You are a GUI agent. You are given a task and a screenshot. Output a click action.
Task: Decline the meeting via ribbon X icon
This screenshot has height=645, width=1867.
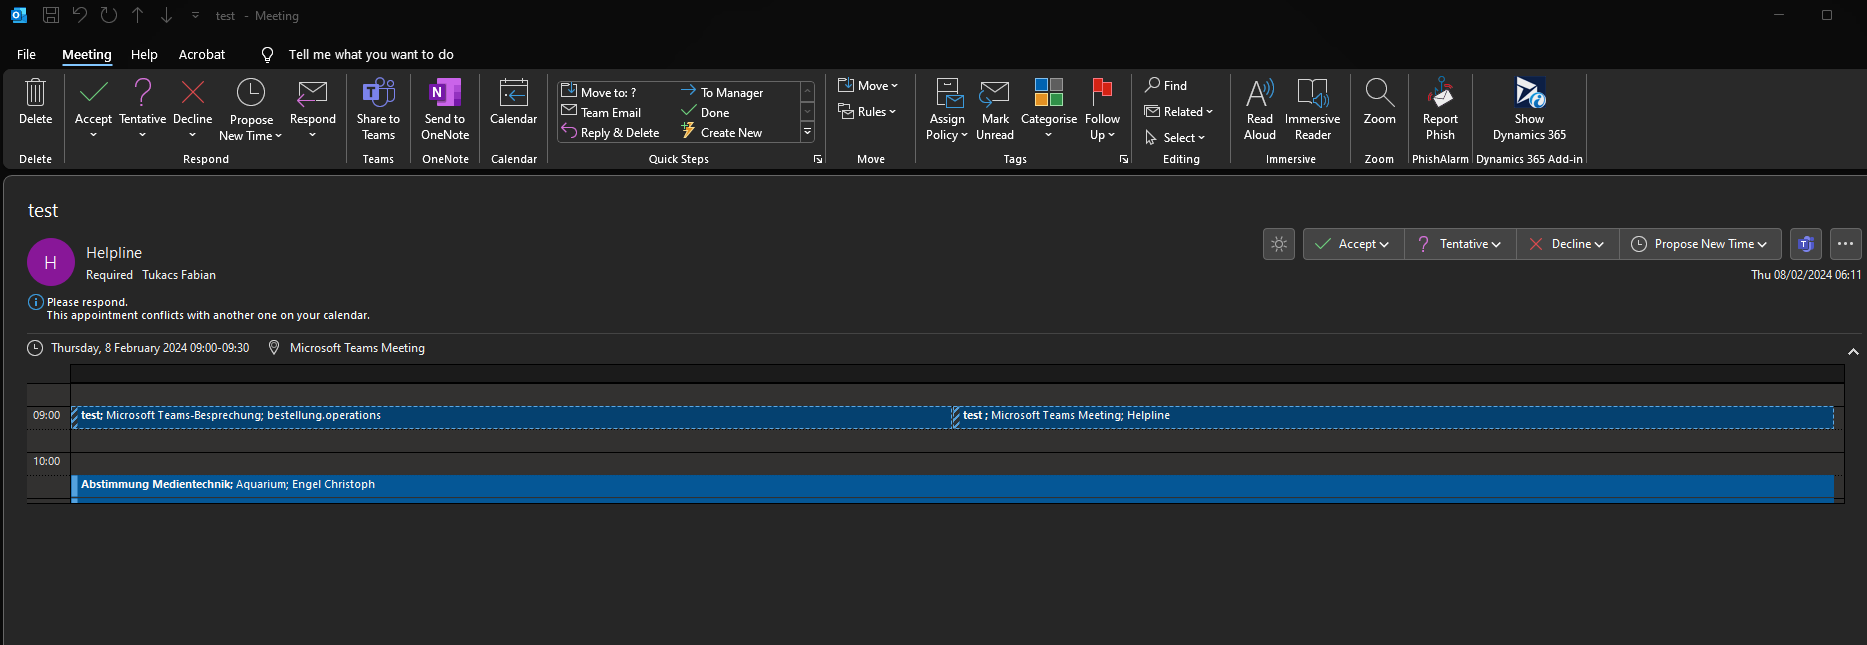click(193, 93)
